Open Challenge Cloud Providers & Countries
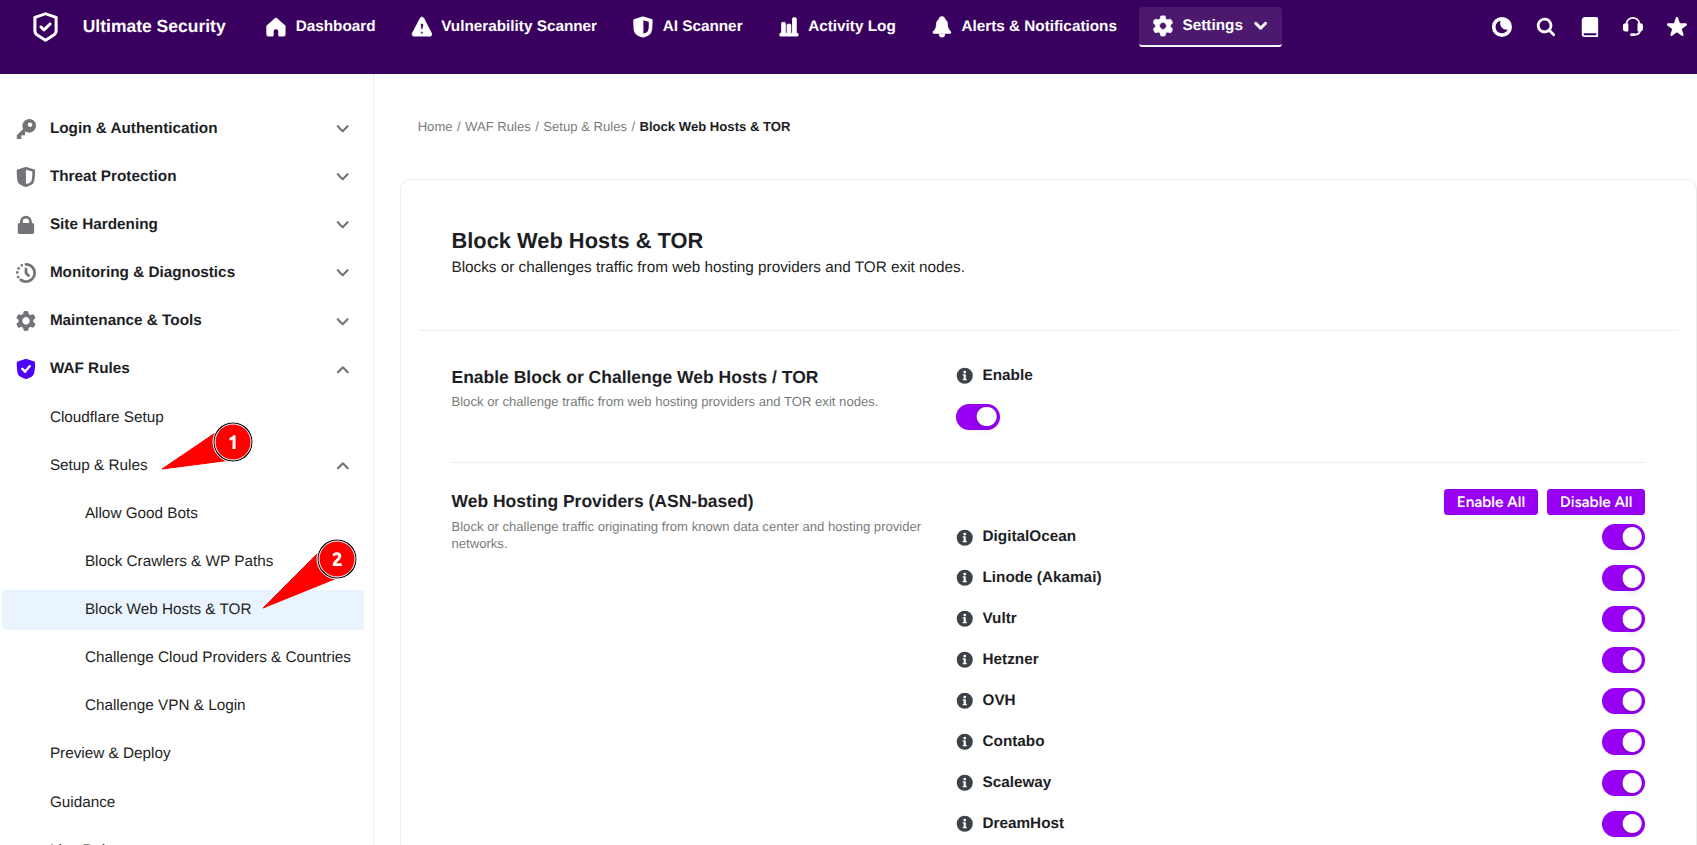The height and width of the screenshot is (845, 1697). point(218,657)
